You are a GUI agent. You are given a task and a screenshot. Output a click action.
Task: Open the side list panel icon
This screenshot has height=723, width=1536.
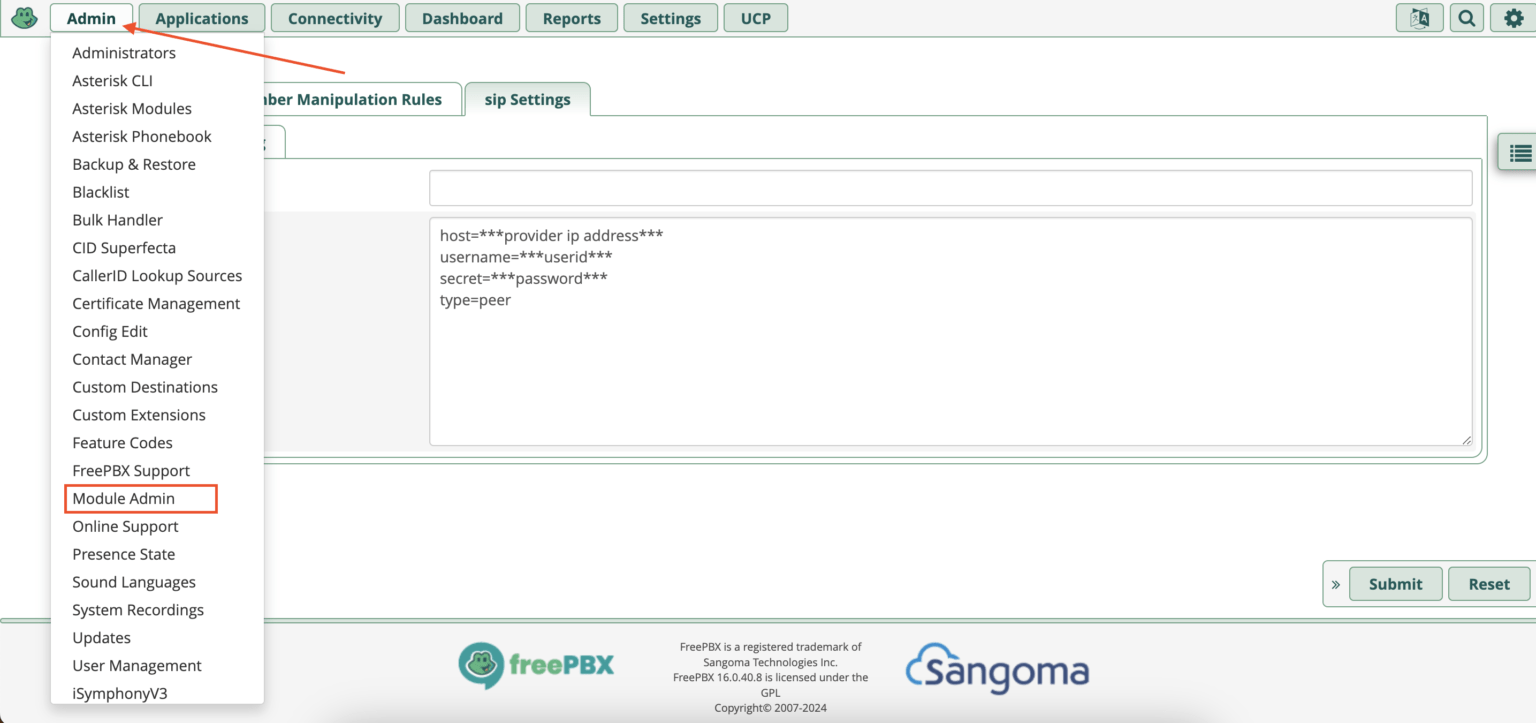coord(1520,153)
